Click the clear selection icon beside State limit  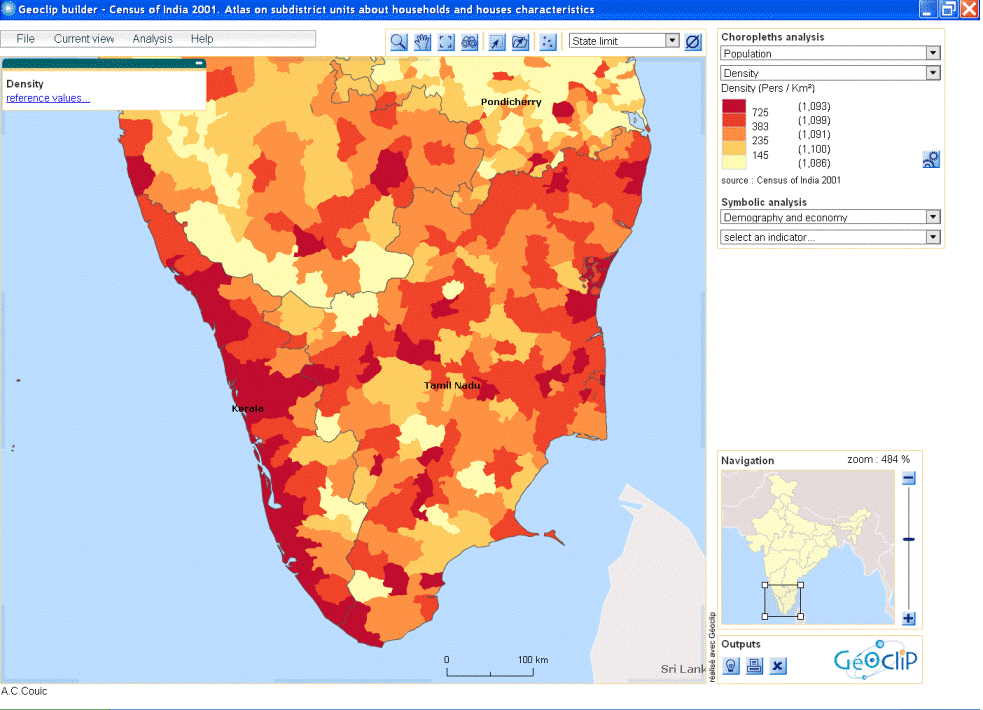click(693, 42)
